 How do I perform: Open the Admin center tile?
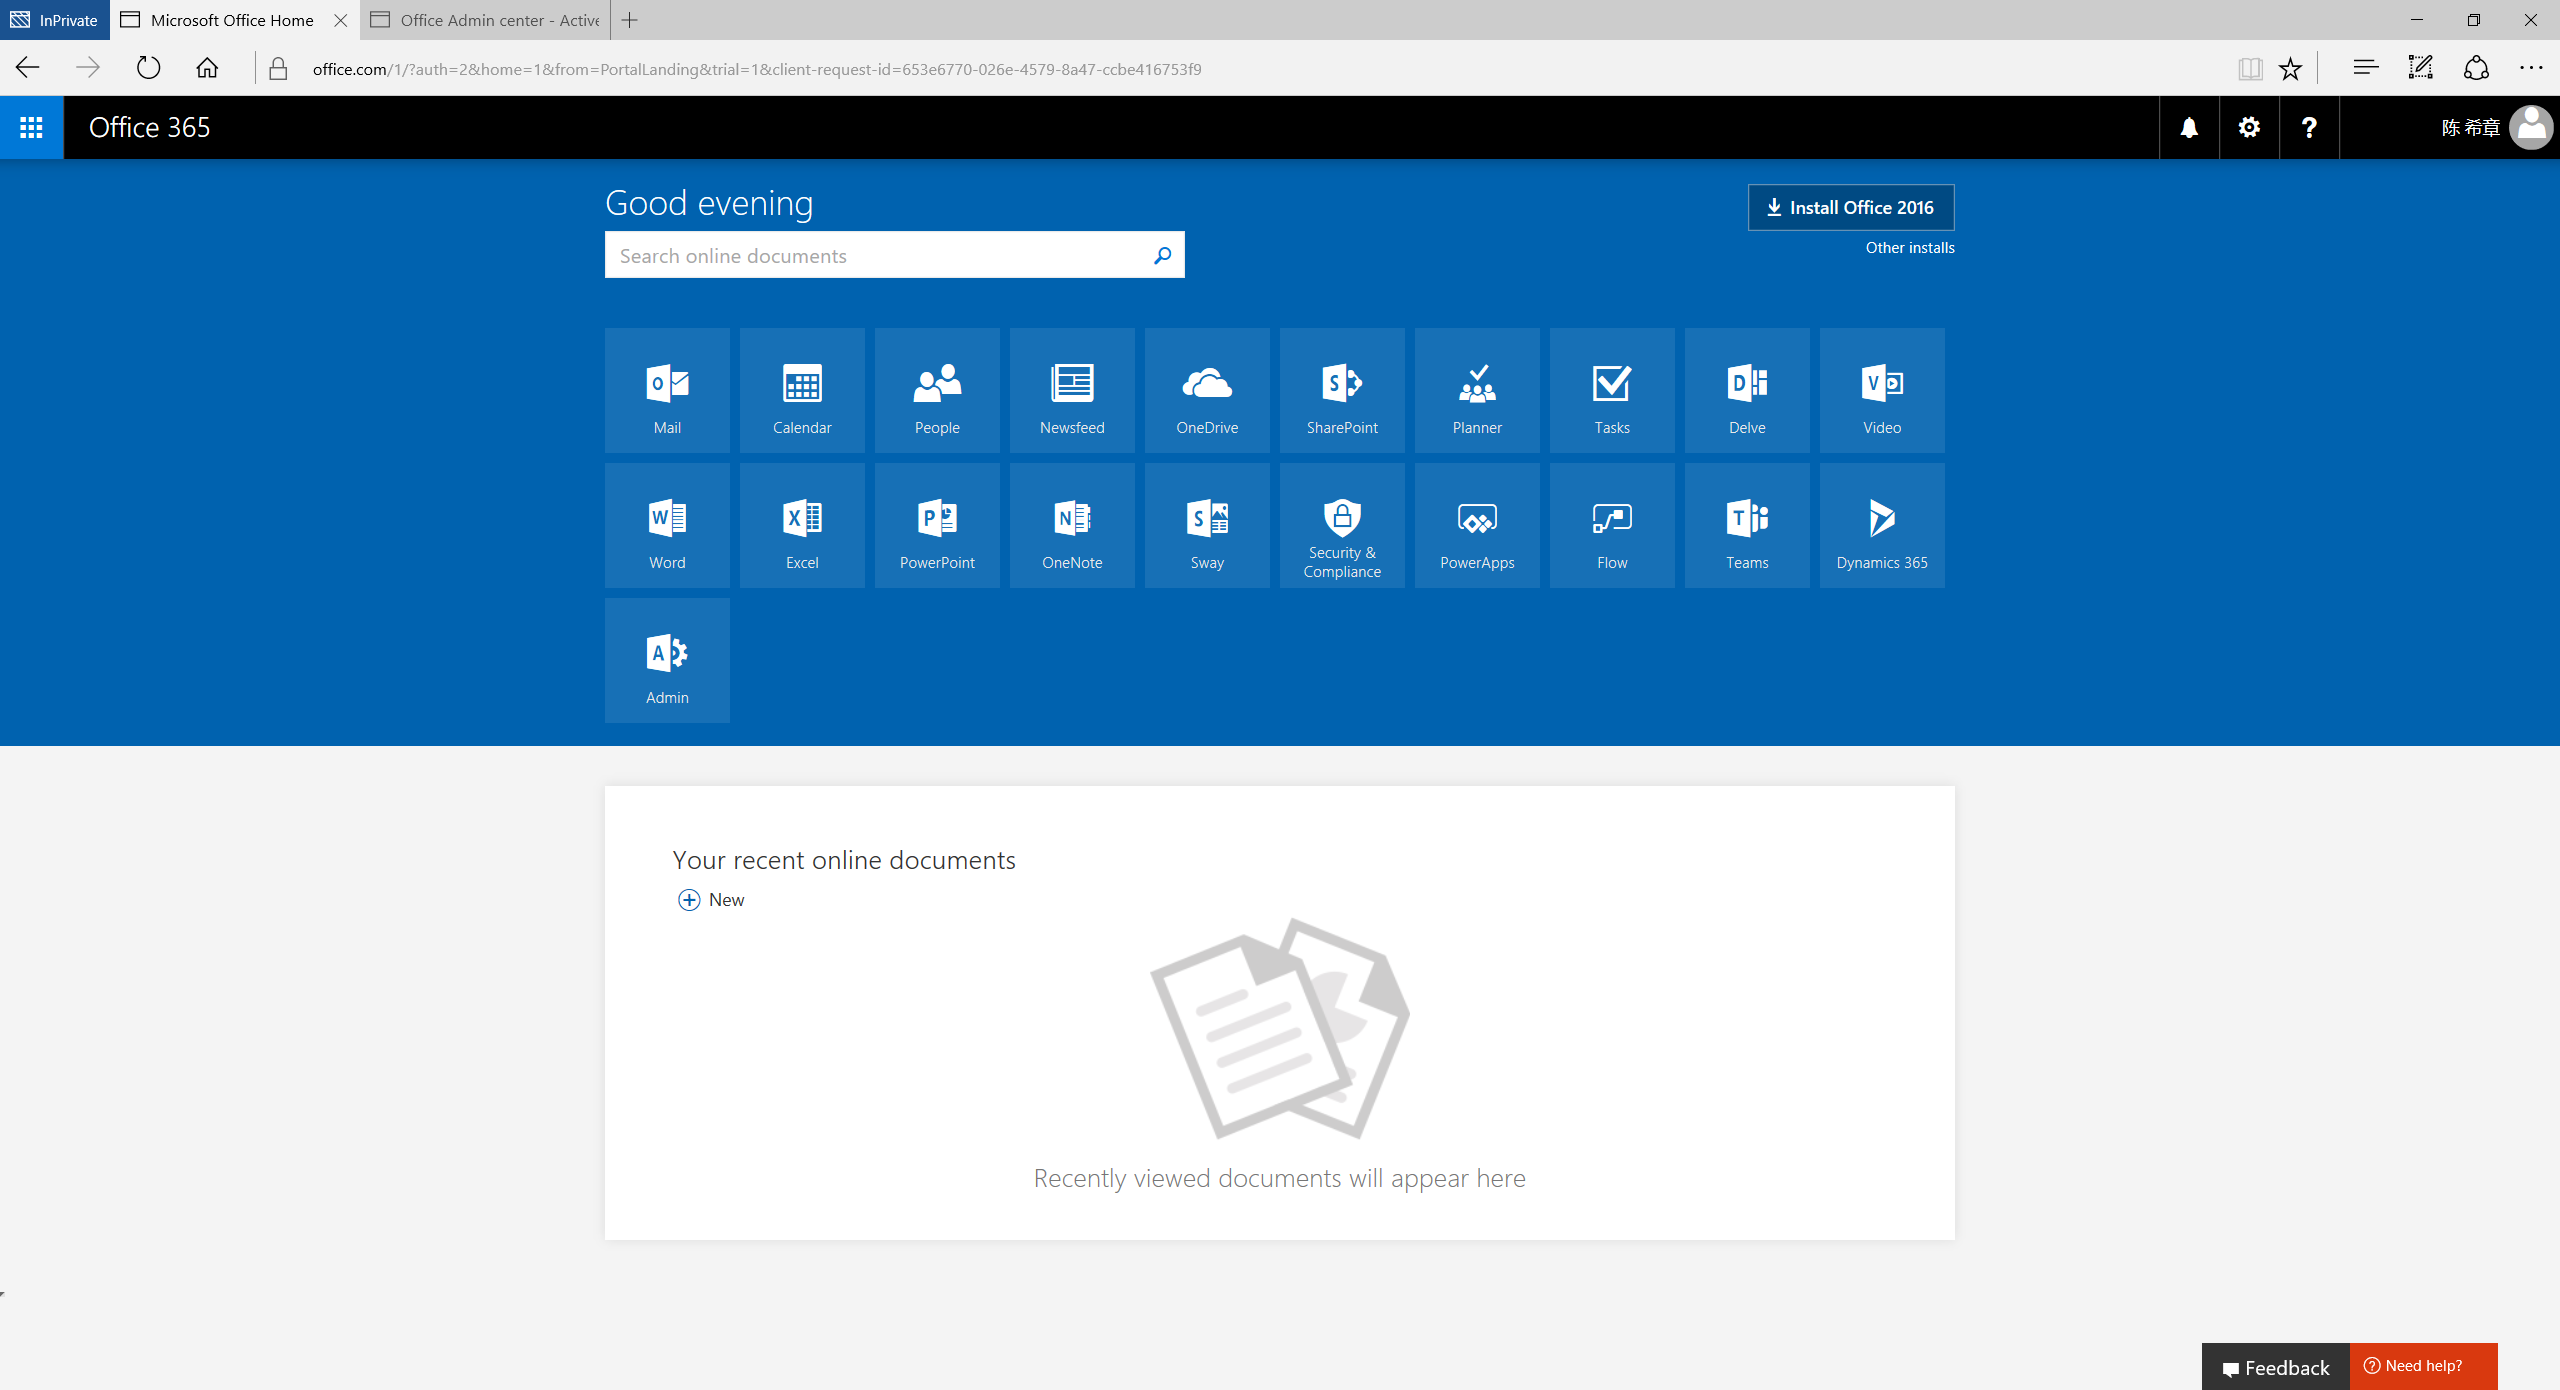667,660
